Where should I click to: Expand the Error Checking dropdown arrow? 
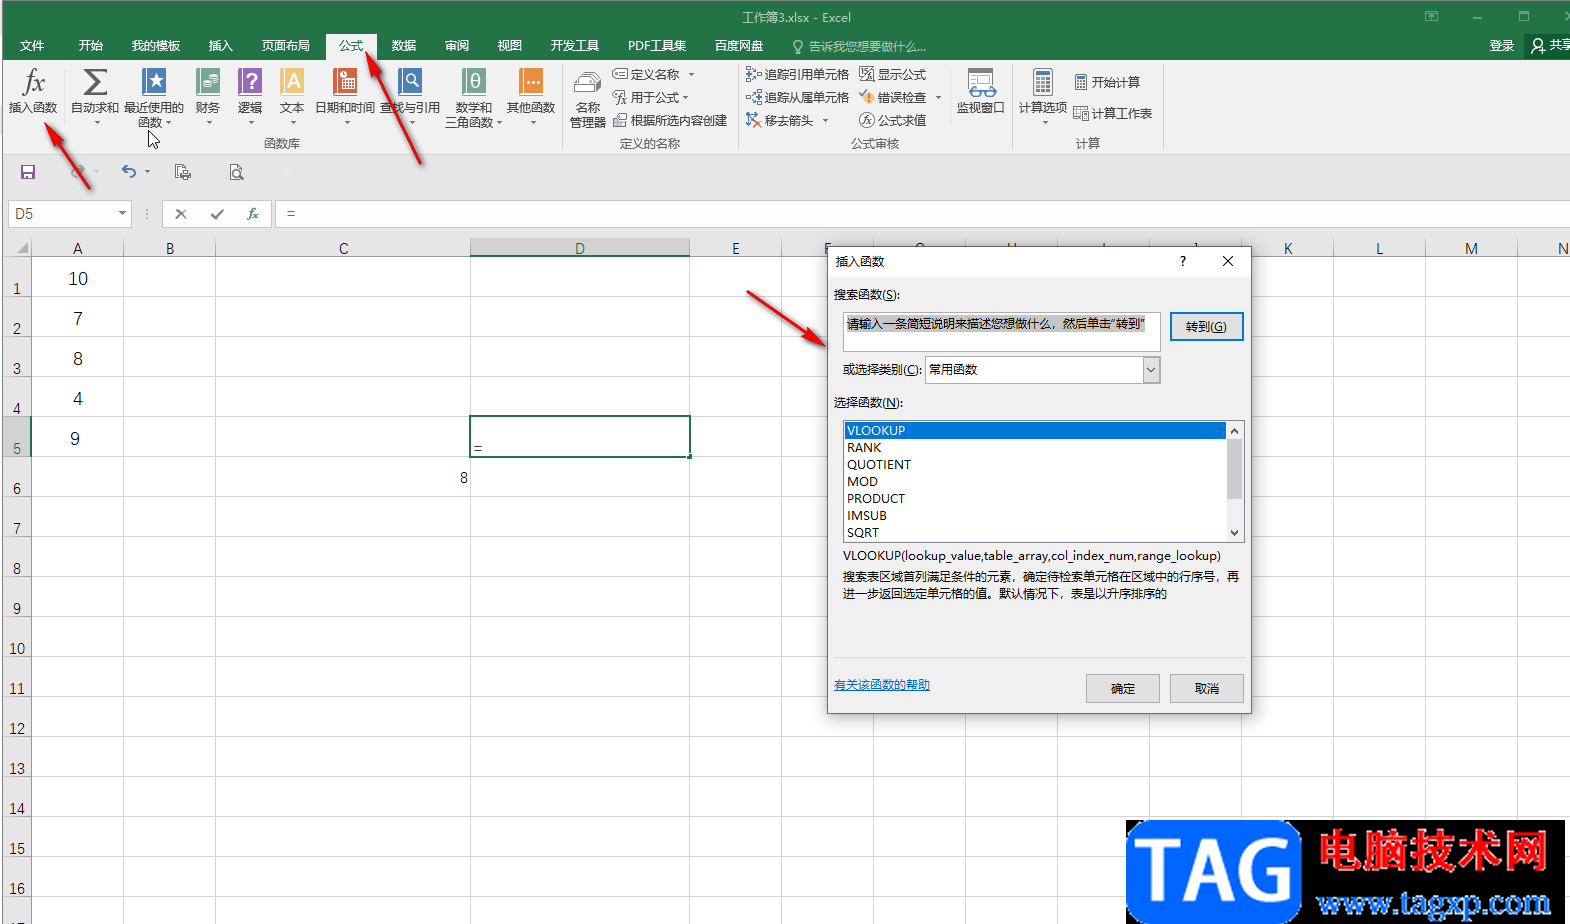click(x=938, y=97)
